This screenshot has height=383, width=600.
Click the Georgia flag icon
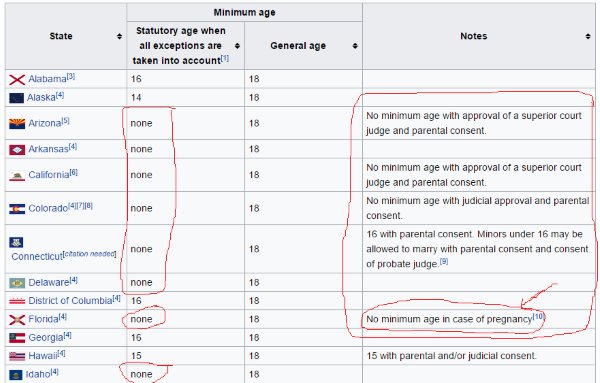[17, 338]
